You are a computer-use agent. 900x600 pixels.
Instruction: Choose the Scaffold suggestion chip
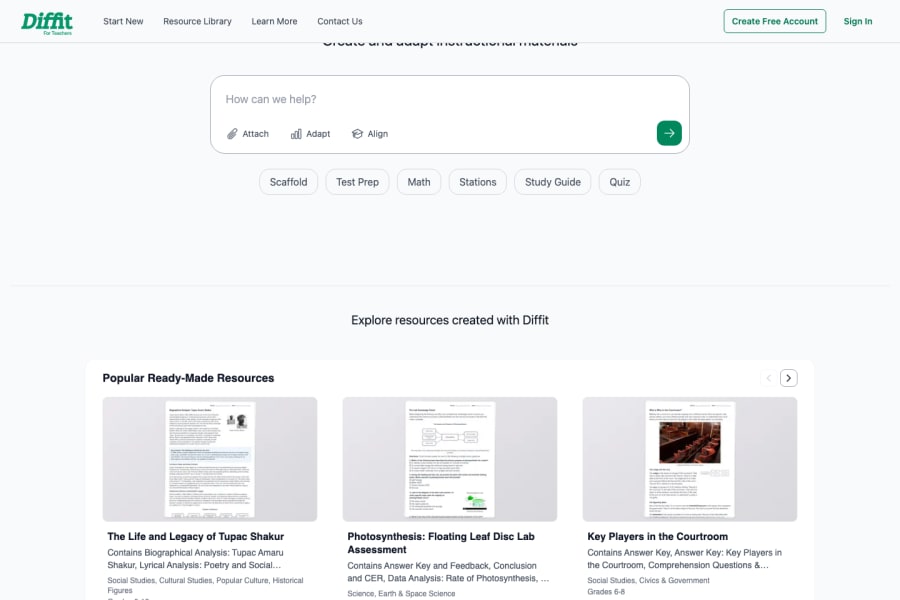point(288,182)
